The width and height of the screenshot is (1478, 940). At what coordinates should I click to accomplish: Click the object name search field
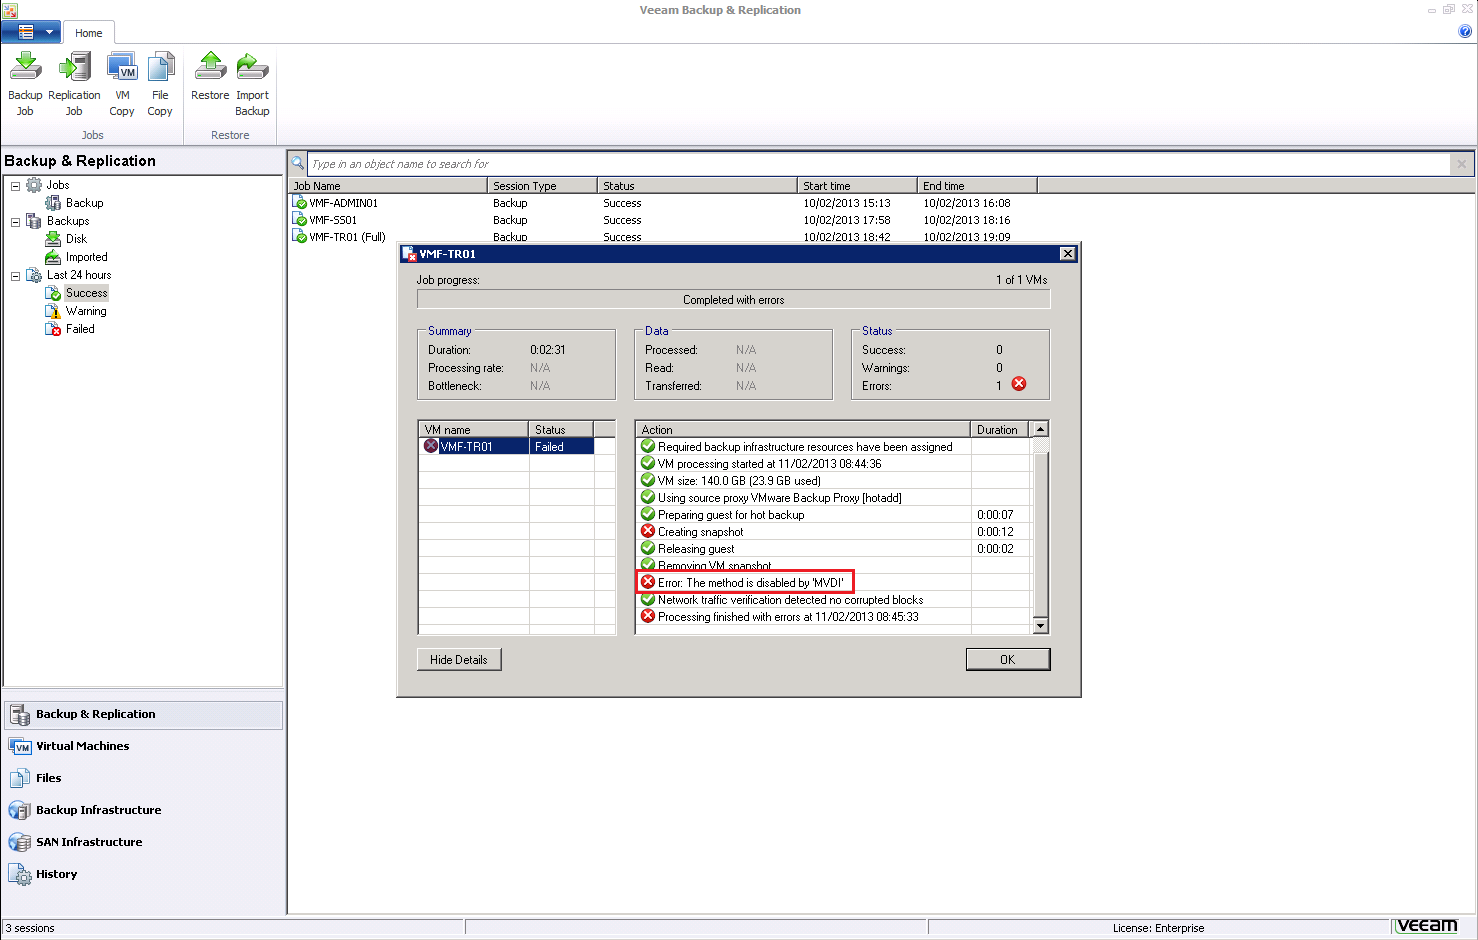click(x=878, y=164)
